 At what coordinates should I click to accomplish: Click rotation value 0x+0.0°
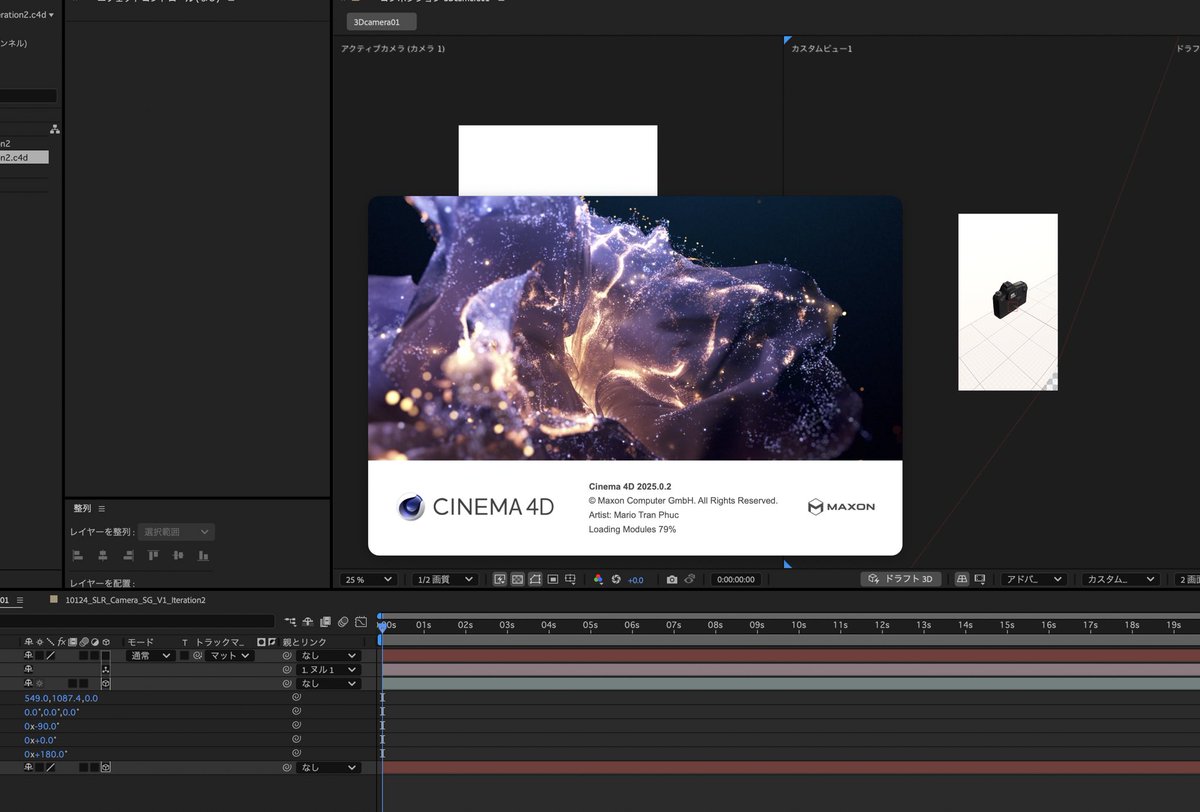pyautogui.click(x=40, y=740)
